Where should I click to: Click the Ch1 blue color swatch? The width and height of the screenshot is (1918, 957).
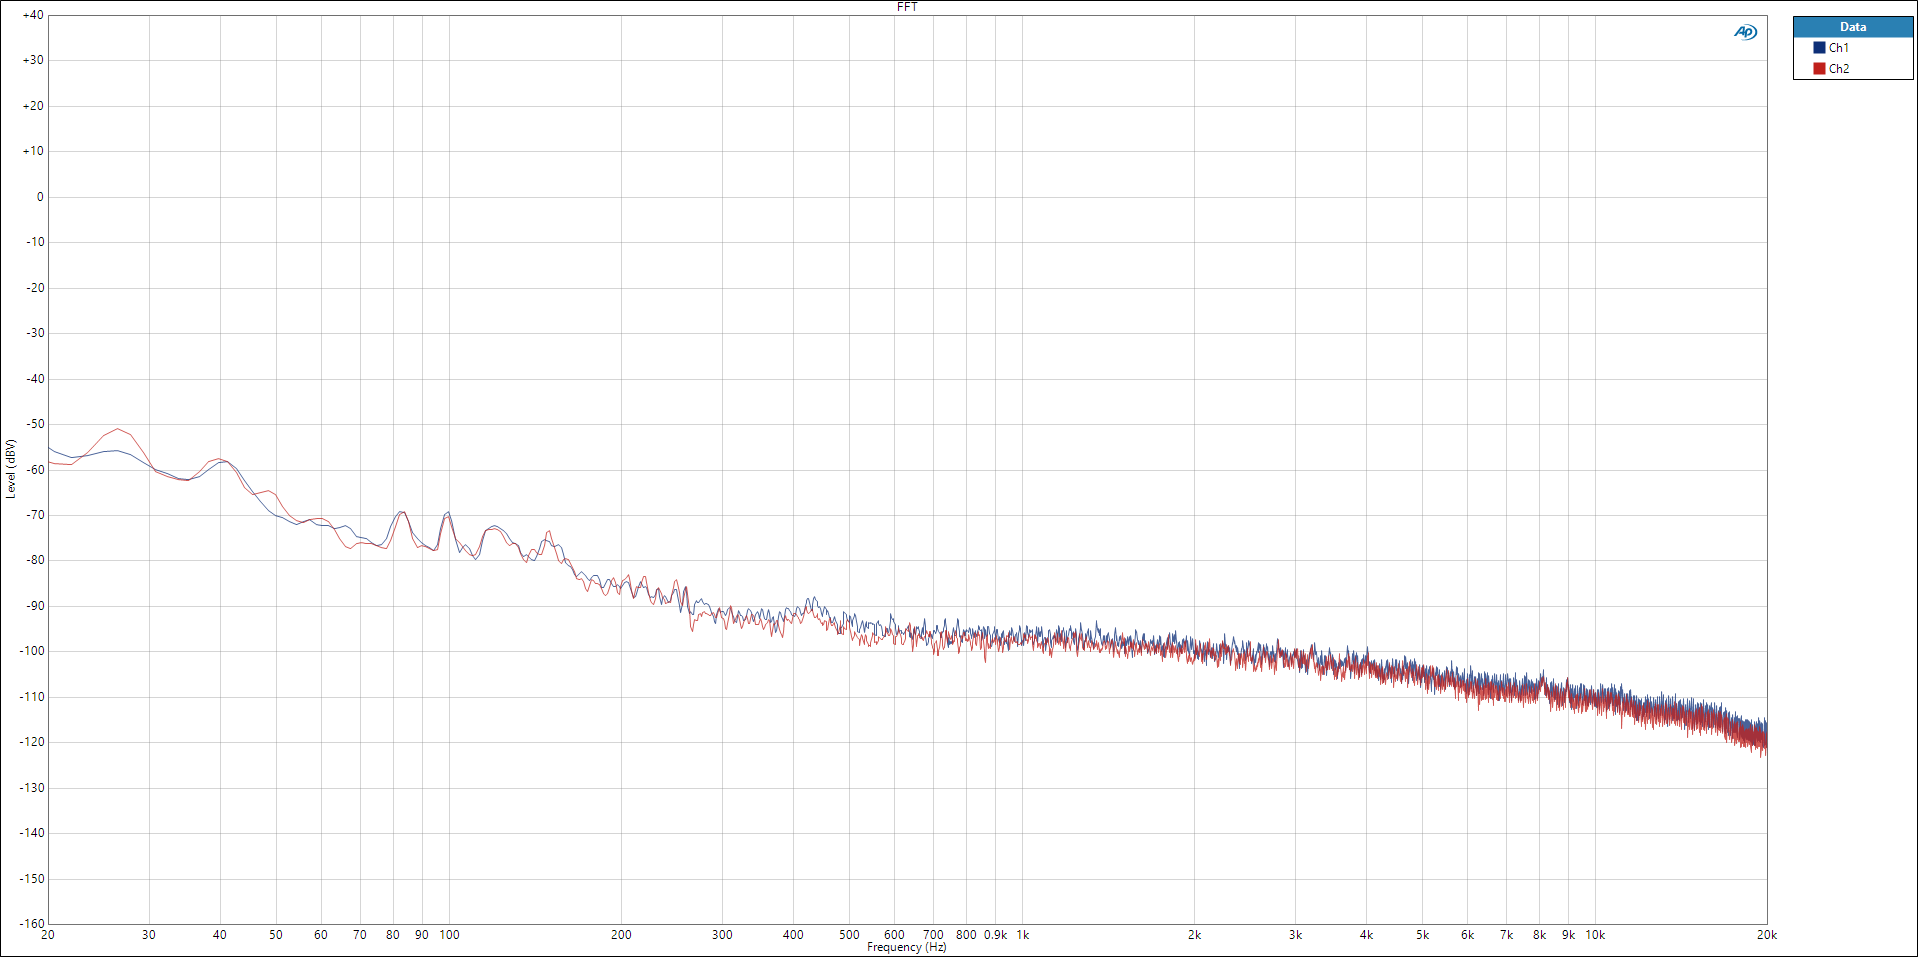(x=1819, y=47)
